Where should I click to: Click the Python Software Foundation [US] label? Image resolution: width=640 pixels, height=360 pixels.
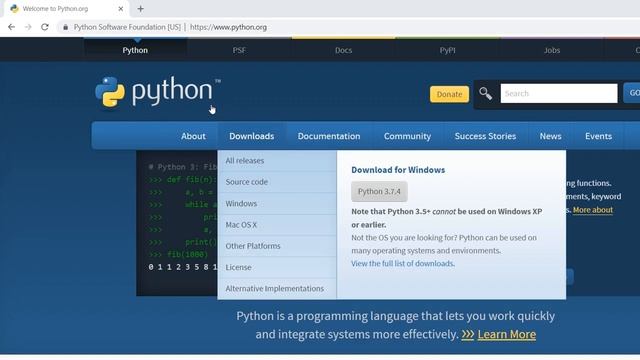click(127, 27)
